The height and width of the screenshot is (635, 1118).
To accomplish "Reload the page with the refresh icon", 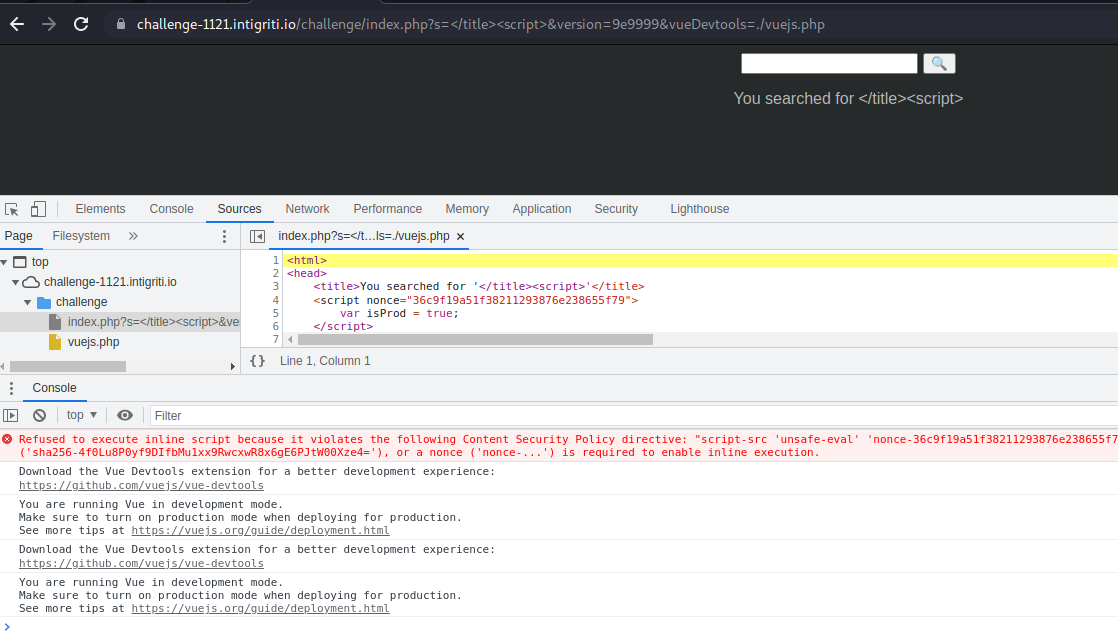I will (x=81, y=24).
